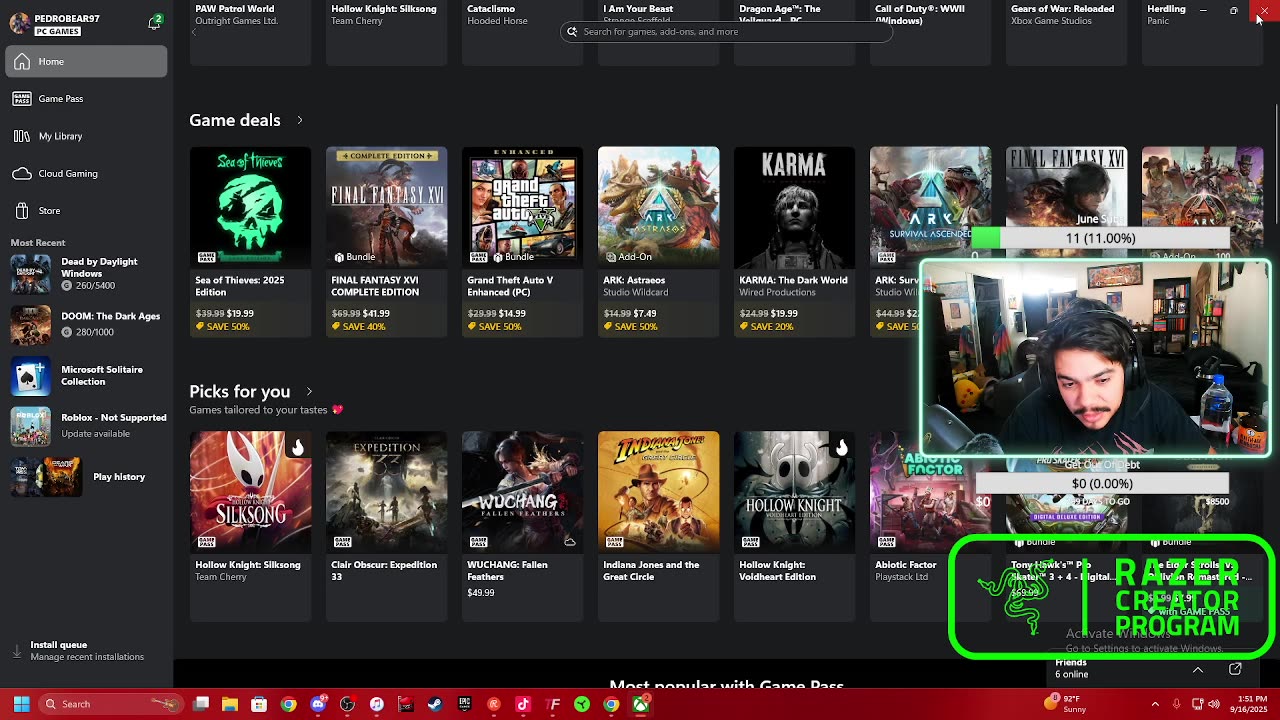Viewport: 1280px width, 720px height.
Task: Click the hot flame badge on Voidheart Edition
Action: pos(841,447)
